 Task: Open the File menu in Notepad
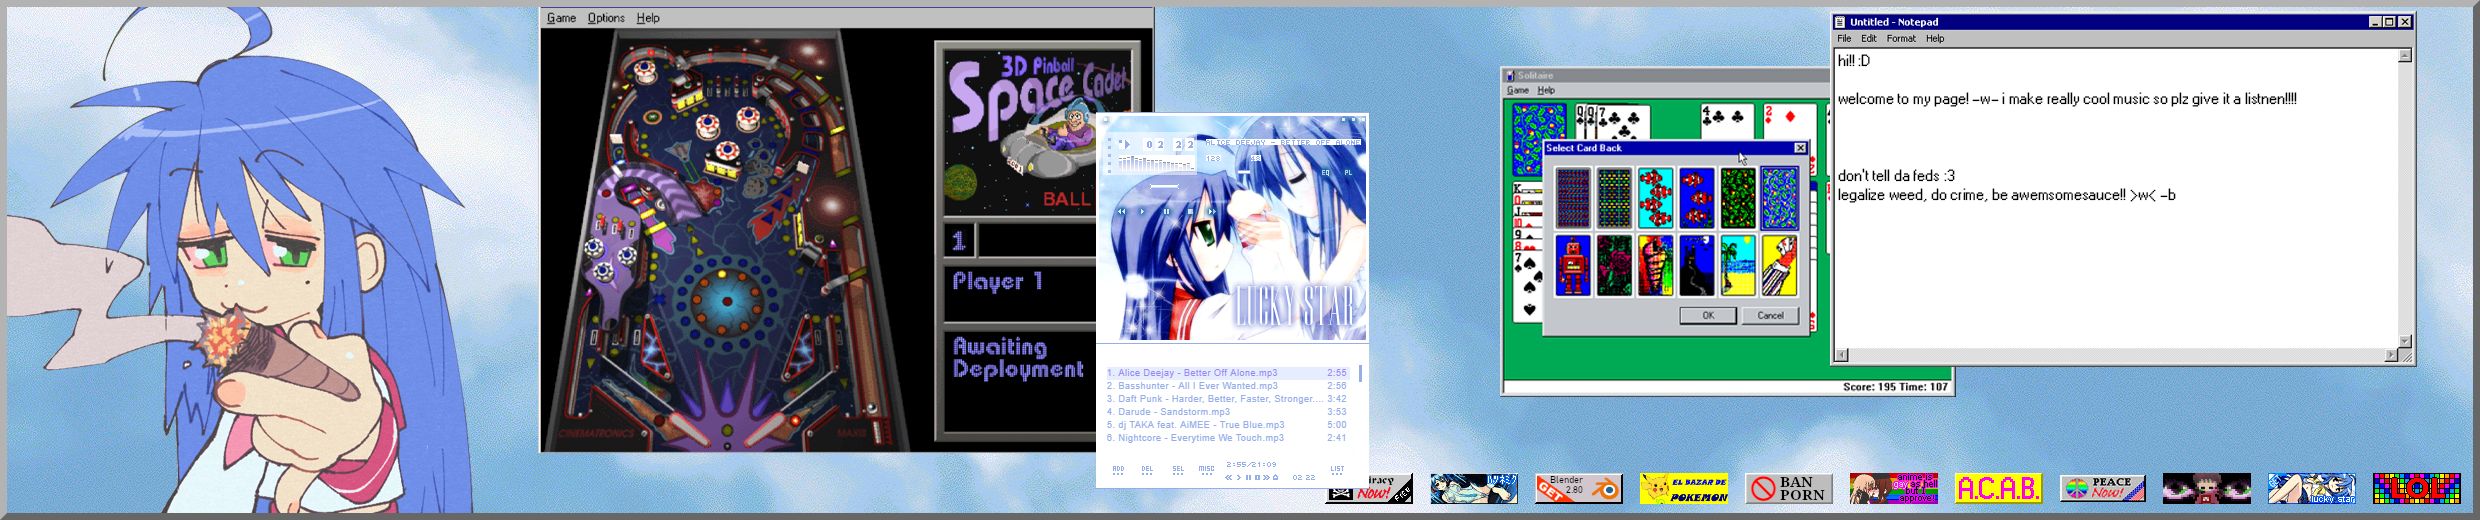pyautogui.click(x=1844, y=38)
